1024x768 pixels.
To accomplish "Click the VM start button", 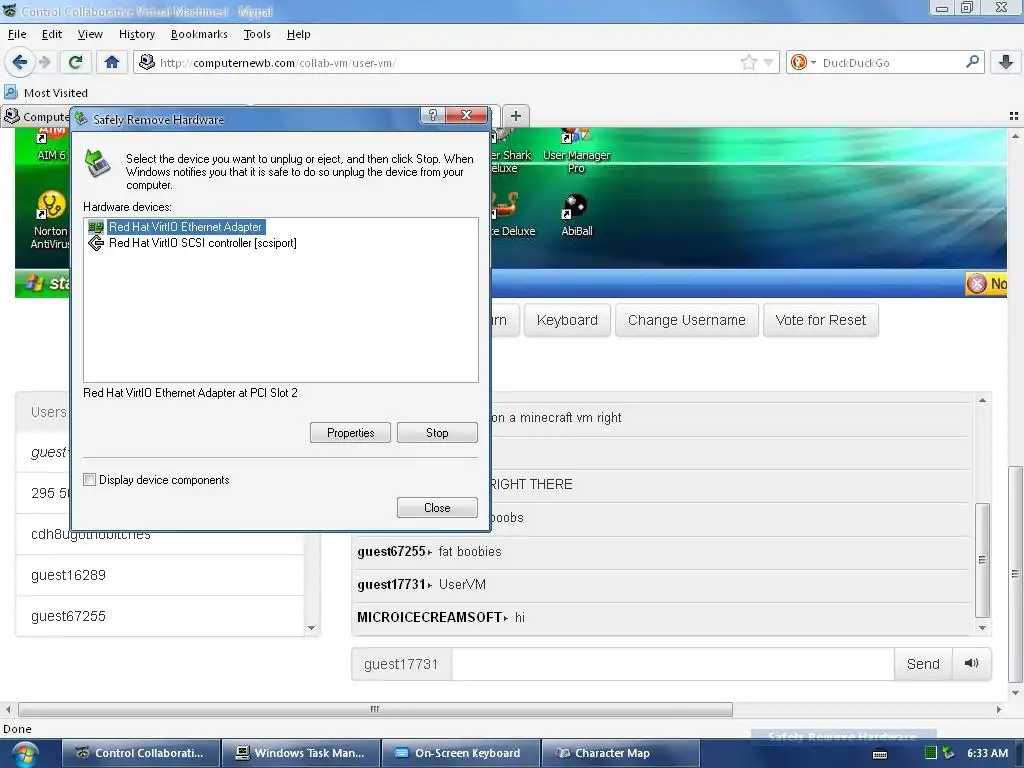I will pos(43,283).
